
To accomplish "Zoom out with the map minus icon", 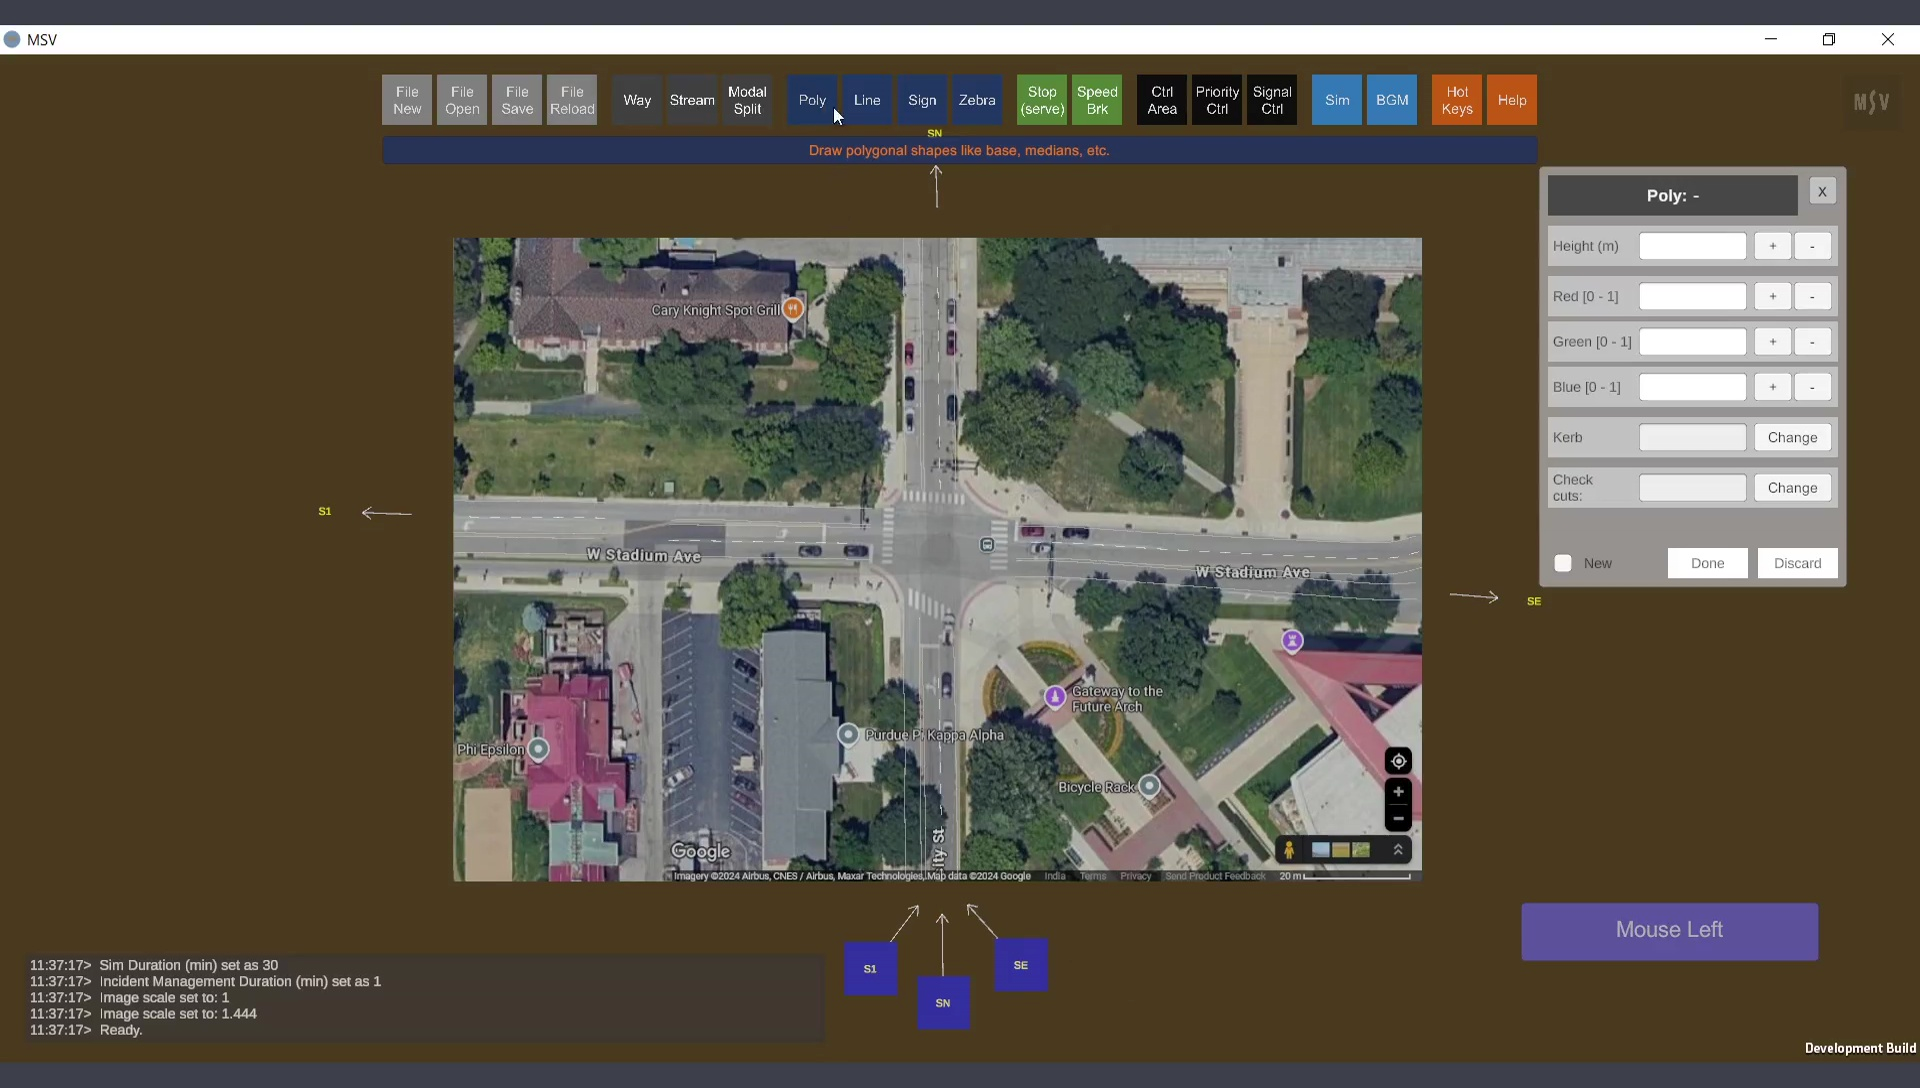I will point(1398,818).
